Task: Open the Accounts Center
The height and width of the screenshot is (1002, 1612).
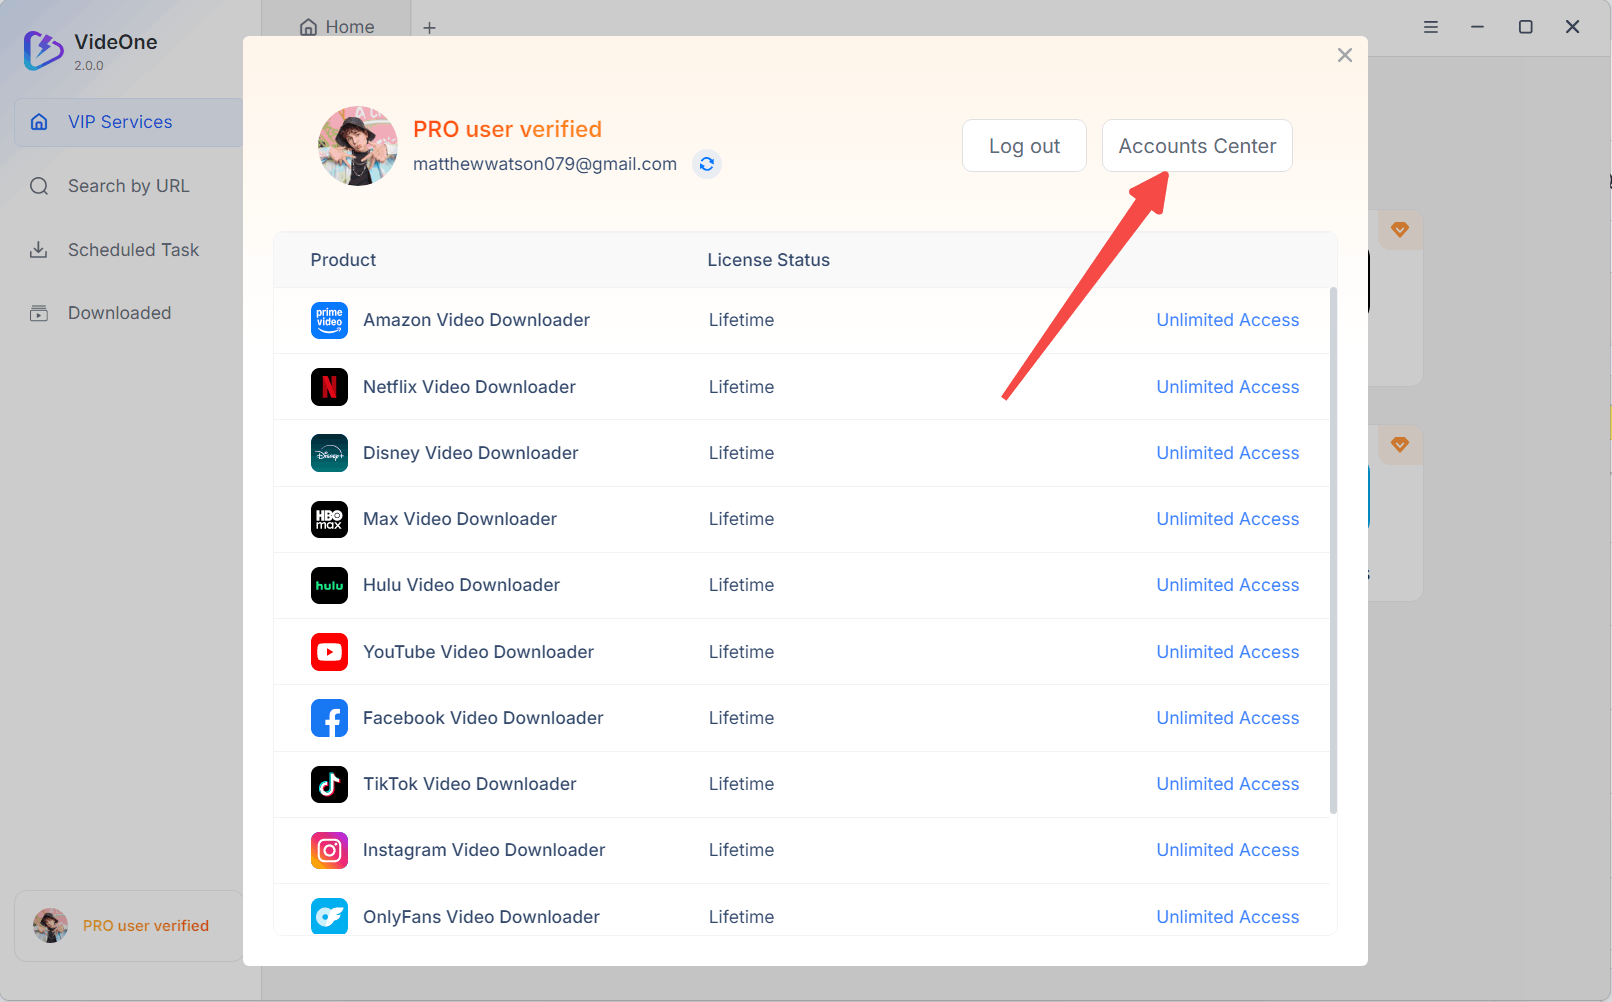Action: [x=1197, y=146]
